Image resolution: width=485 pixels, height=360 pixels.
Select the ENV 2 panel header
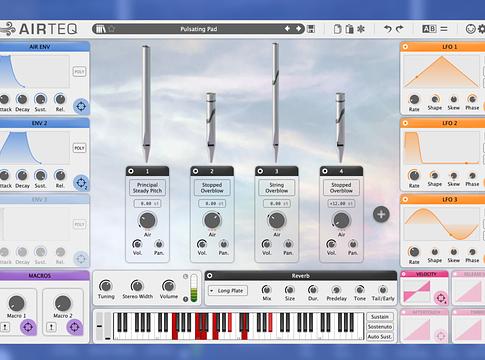39,123
